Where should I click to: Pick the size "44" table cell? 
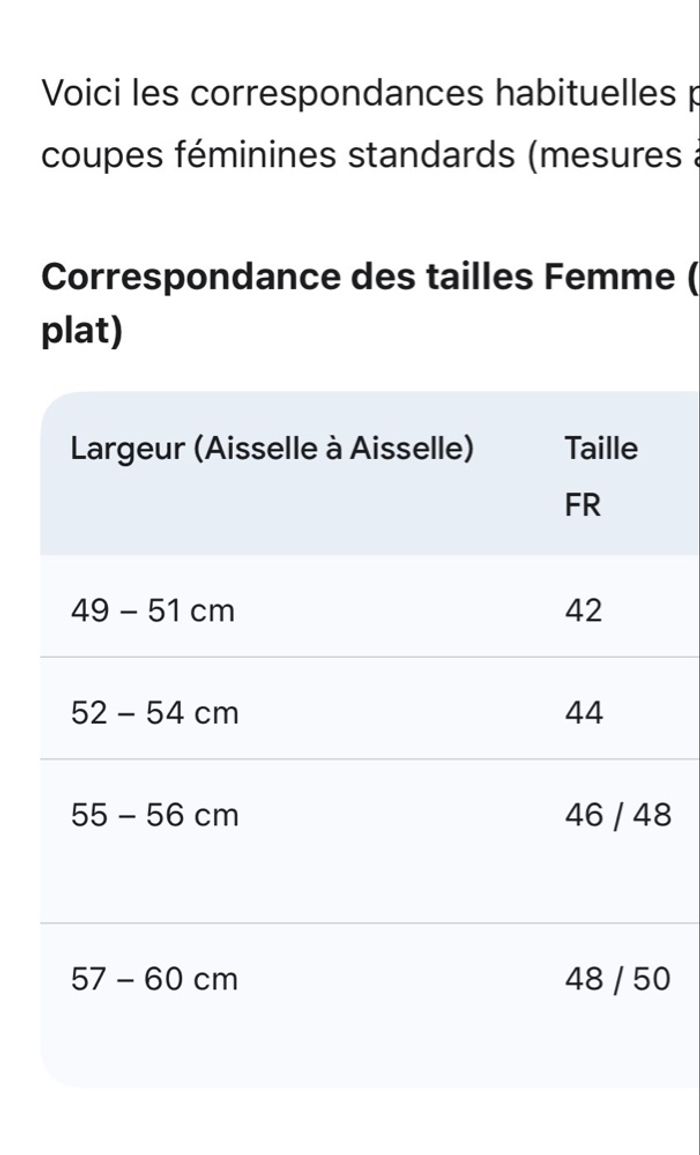(584, 713)
